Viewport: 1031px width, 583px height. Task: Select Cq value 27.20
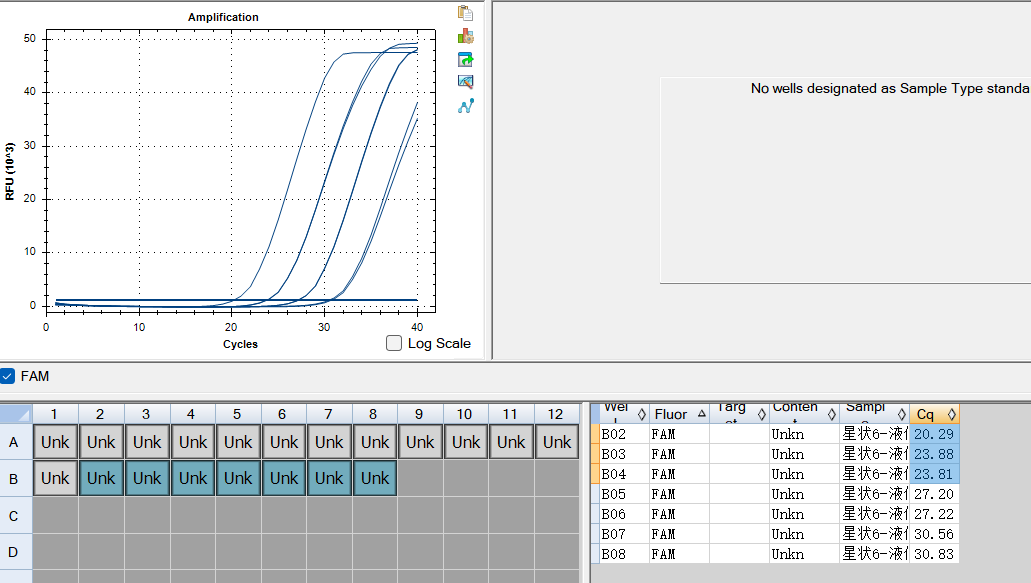934,494
